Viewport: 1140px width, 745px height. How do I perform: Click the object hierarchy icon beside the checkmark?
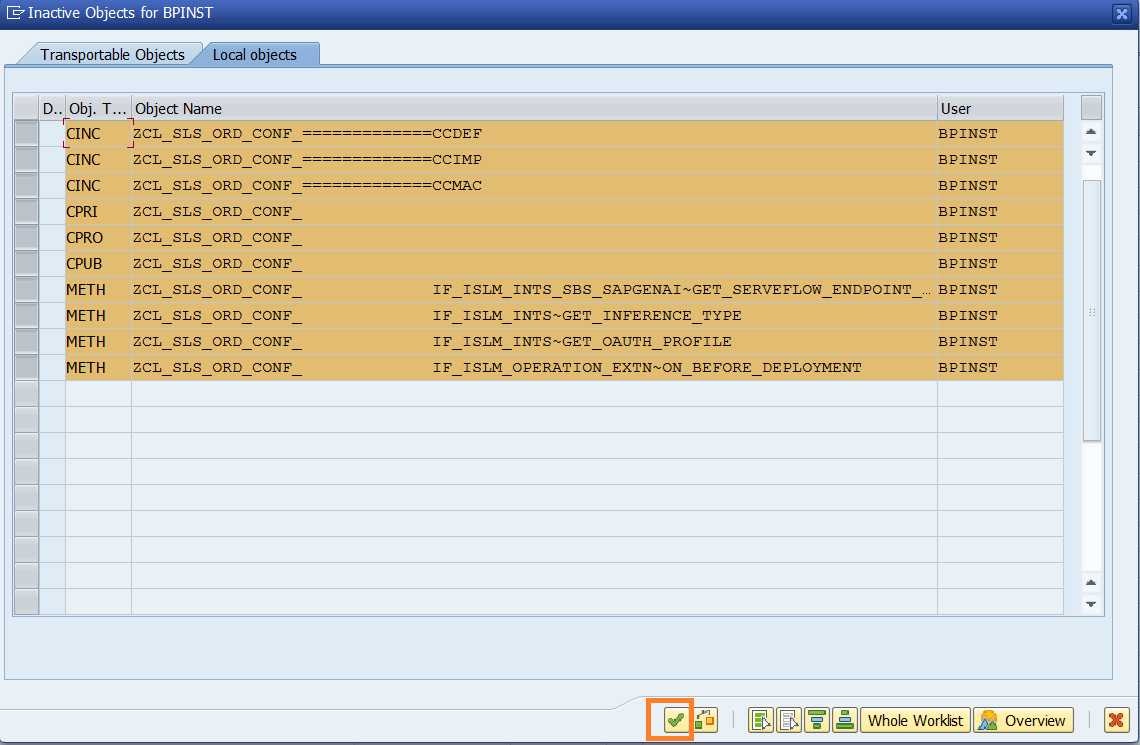point(706,720)
